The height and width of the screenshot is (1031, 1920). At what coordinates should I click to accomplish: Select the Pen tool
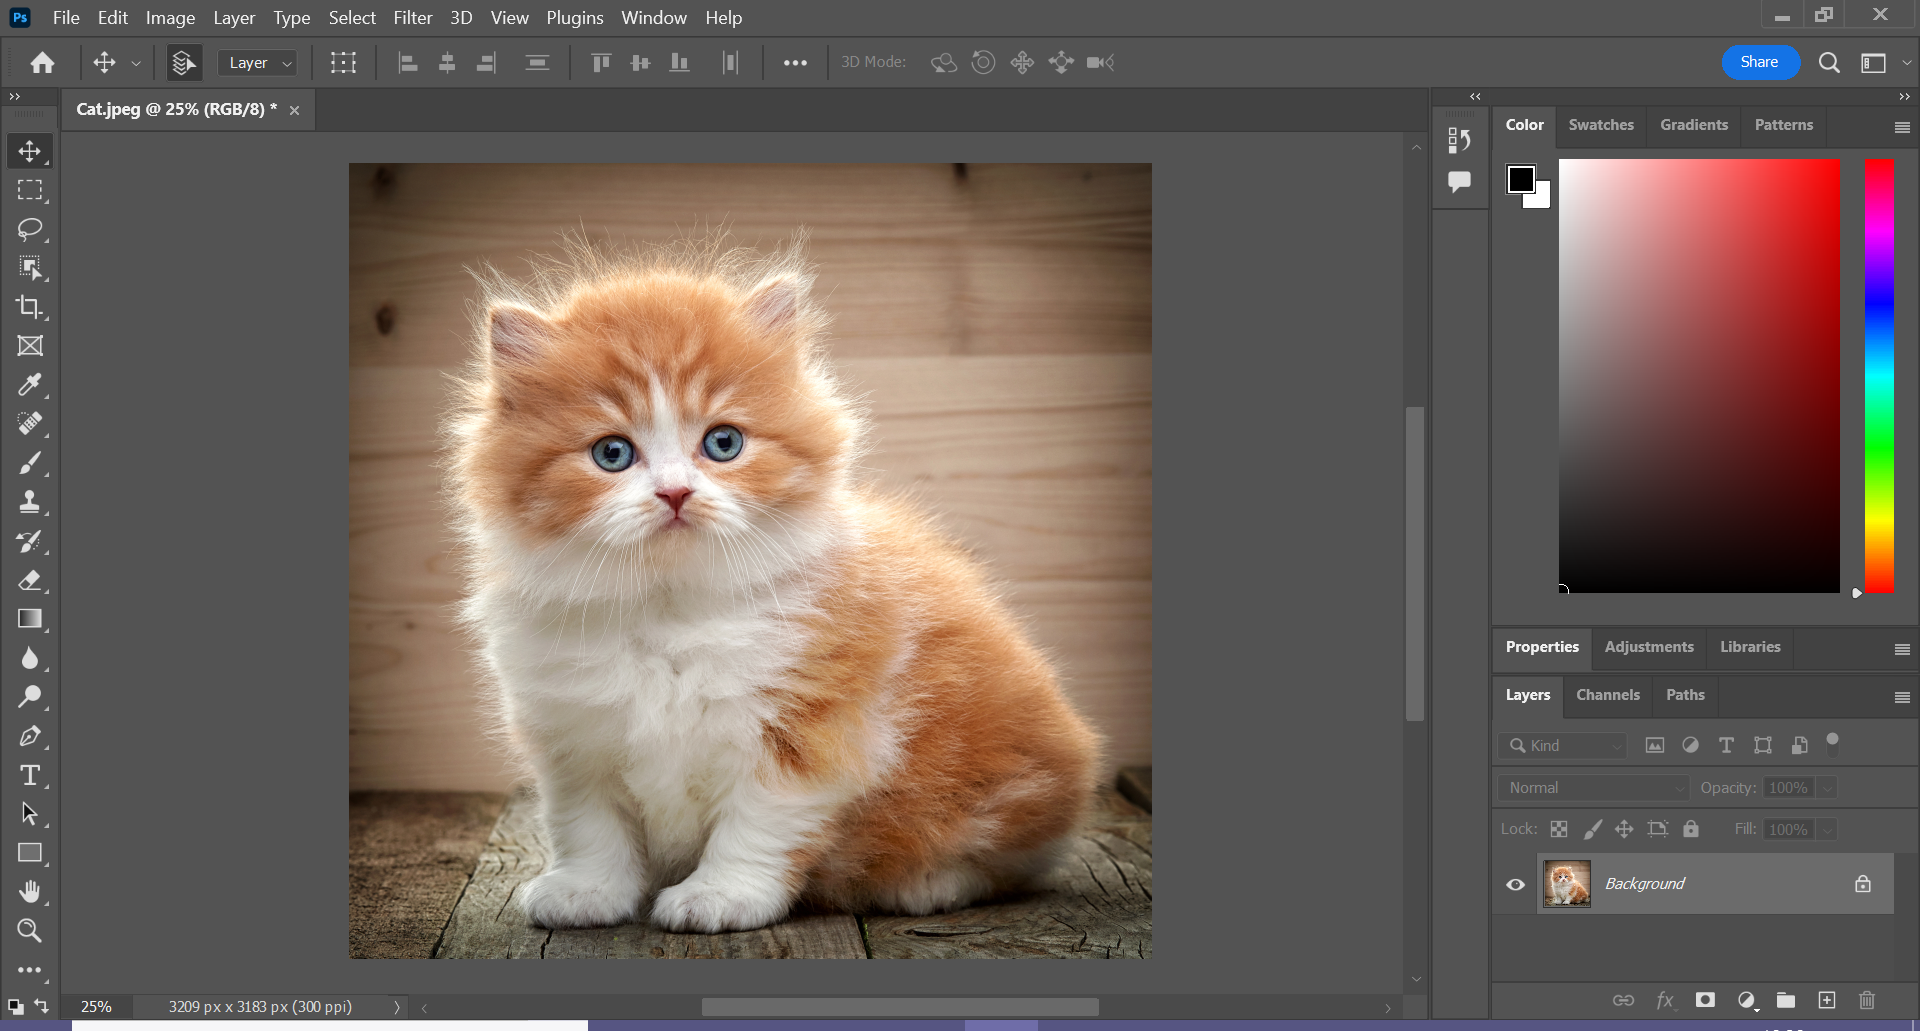click(30, 737)
